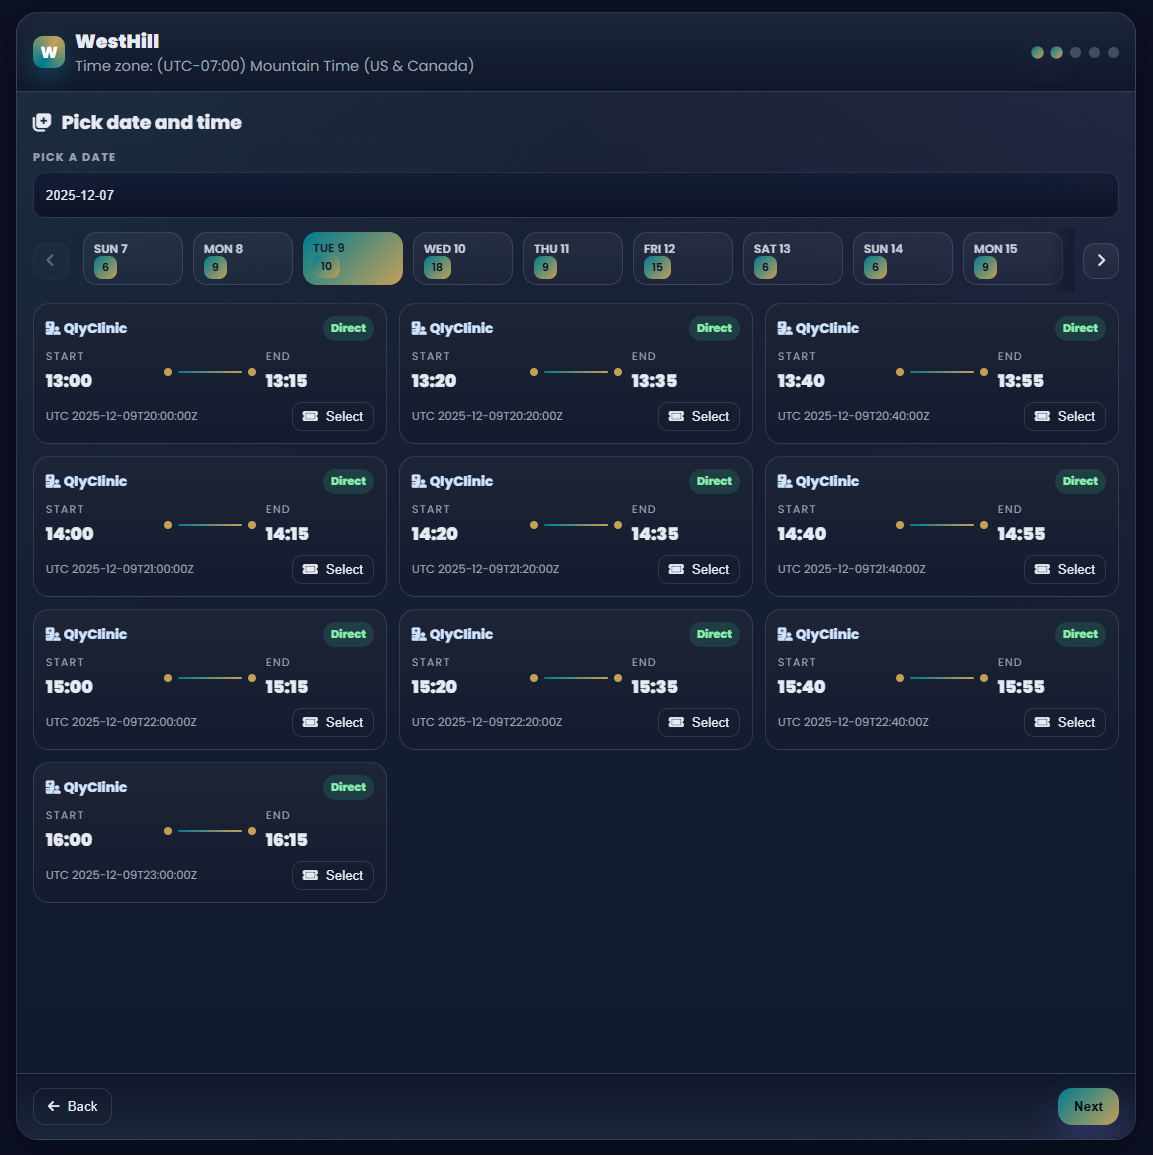The image size is (1153, 1155).
Task: Click the second step progress dot
Action: coord(1056,52)
